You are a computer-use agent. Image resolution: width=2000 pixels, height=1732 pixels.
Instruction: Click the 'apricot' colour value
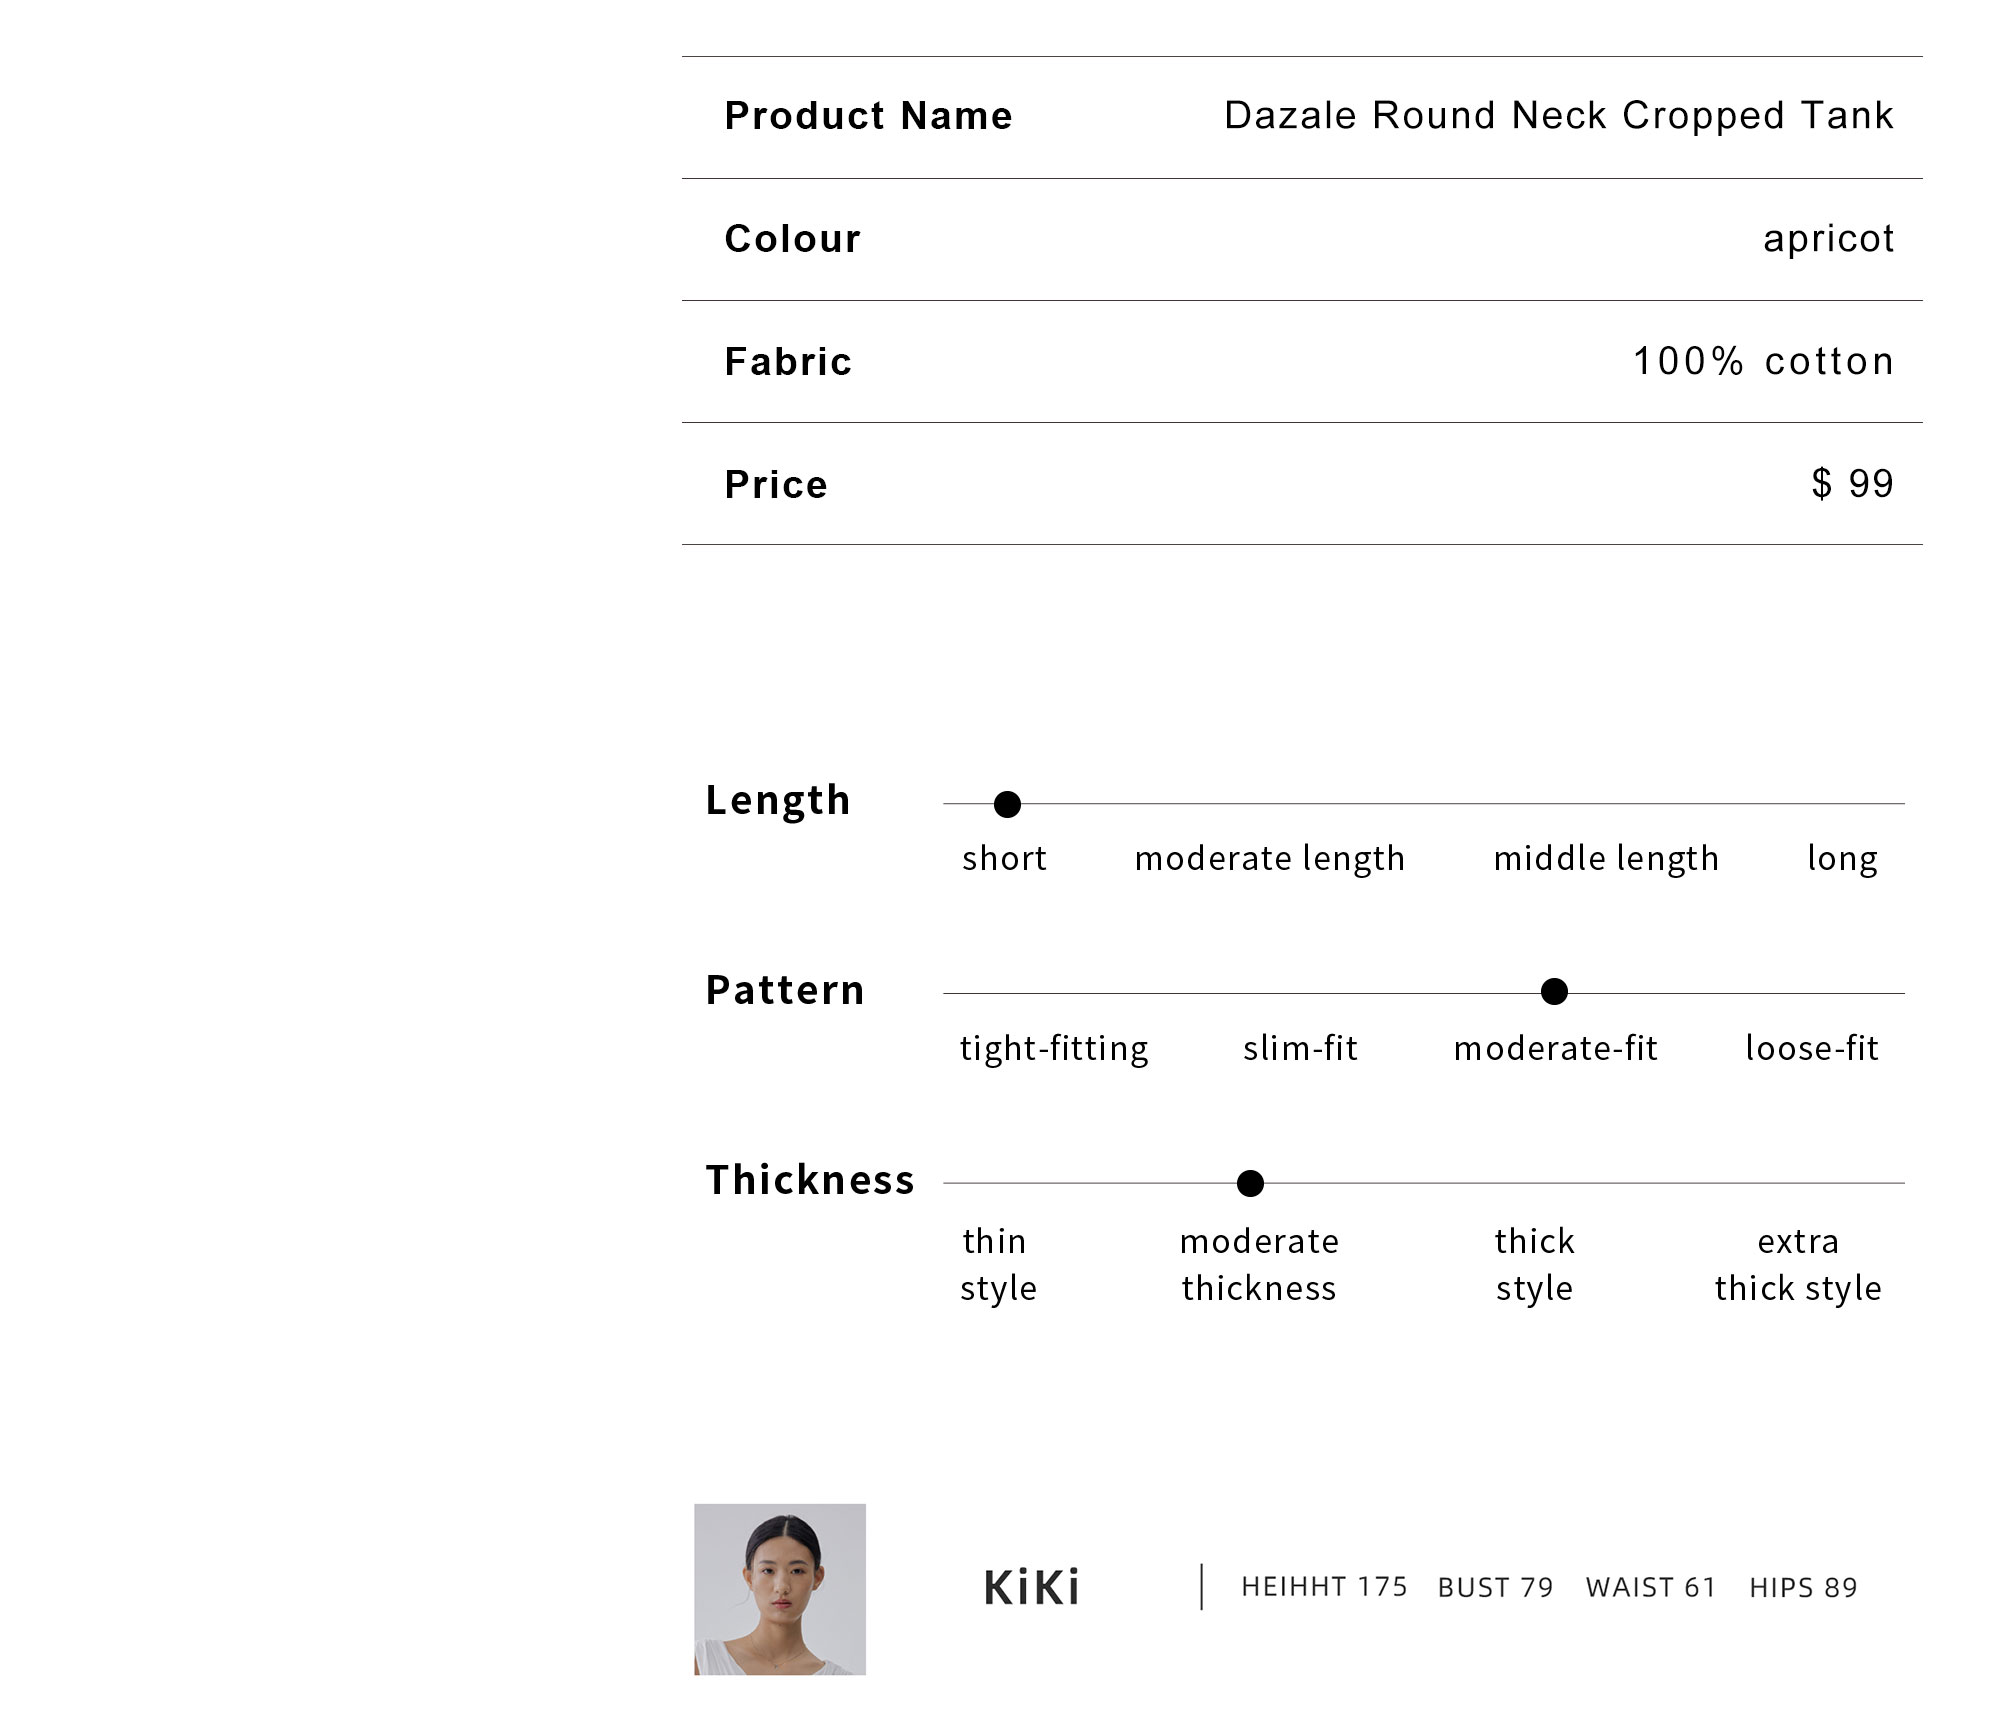point(1828,239)
